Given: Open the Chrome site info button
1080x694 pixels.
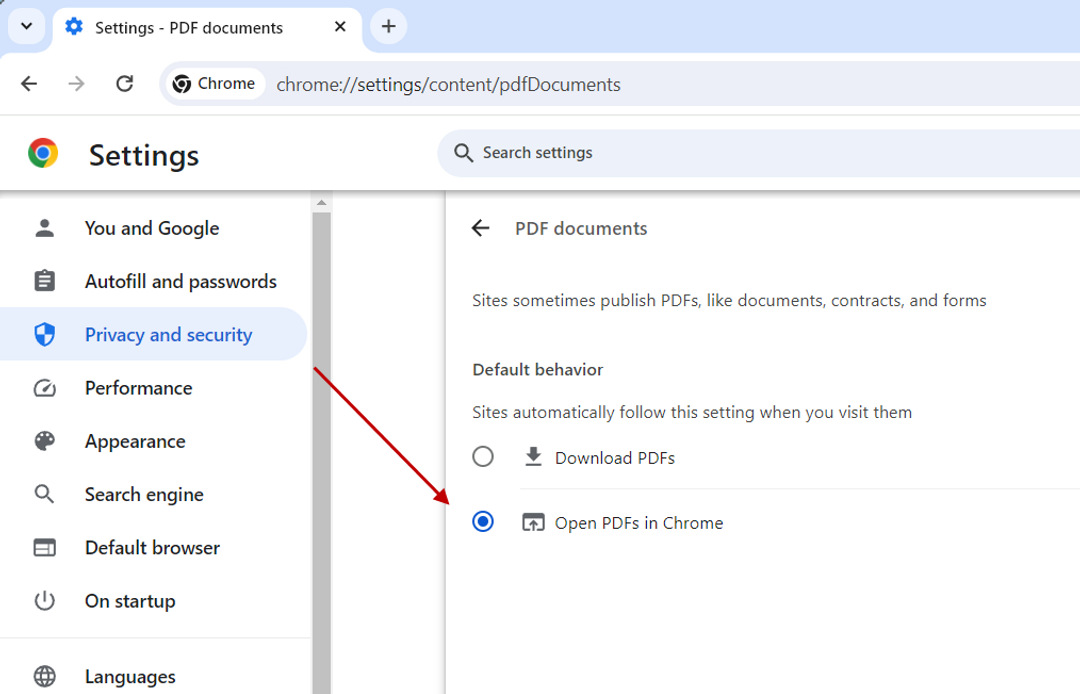Looking at the screenshot, I should [213, 83].
